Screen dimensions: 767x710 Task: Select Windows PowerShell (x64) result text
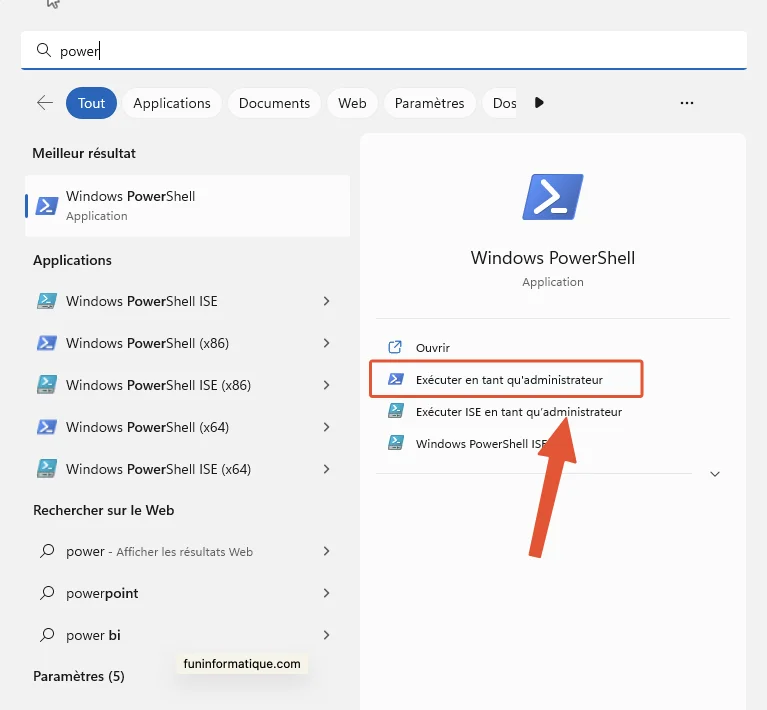pyautogui.click(x=147, y=427)
